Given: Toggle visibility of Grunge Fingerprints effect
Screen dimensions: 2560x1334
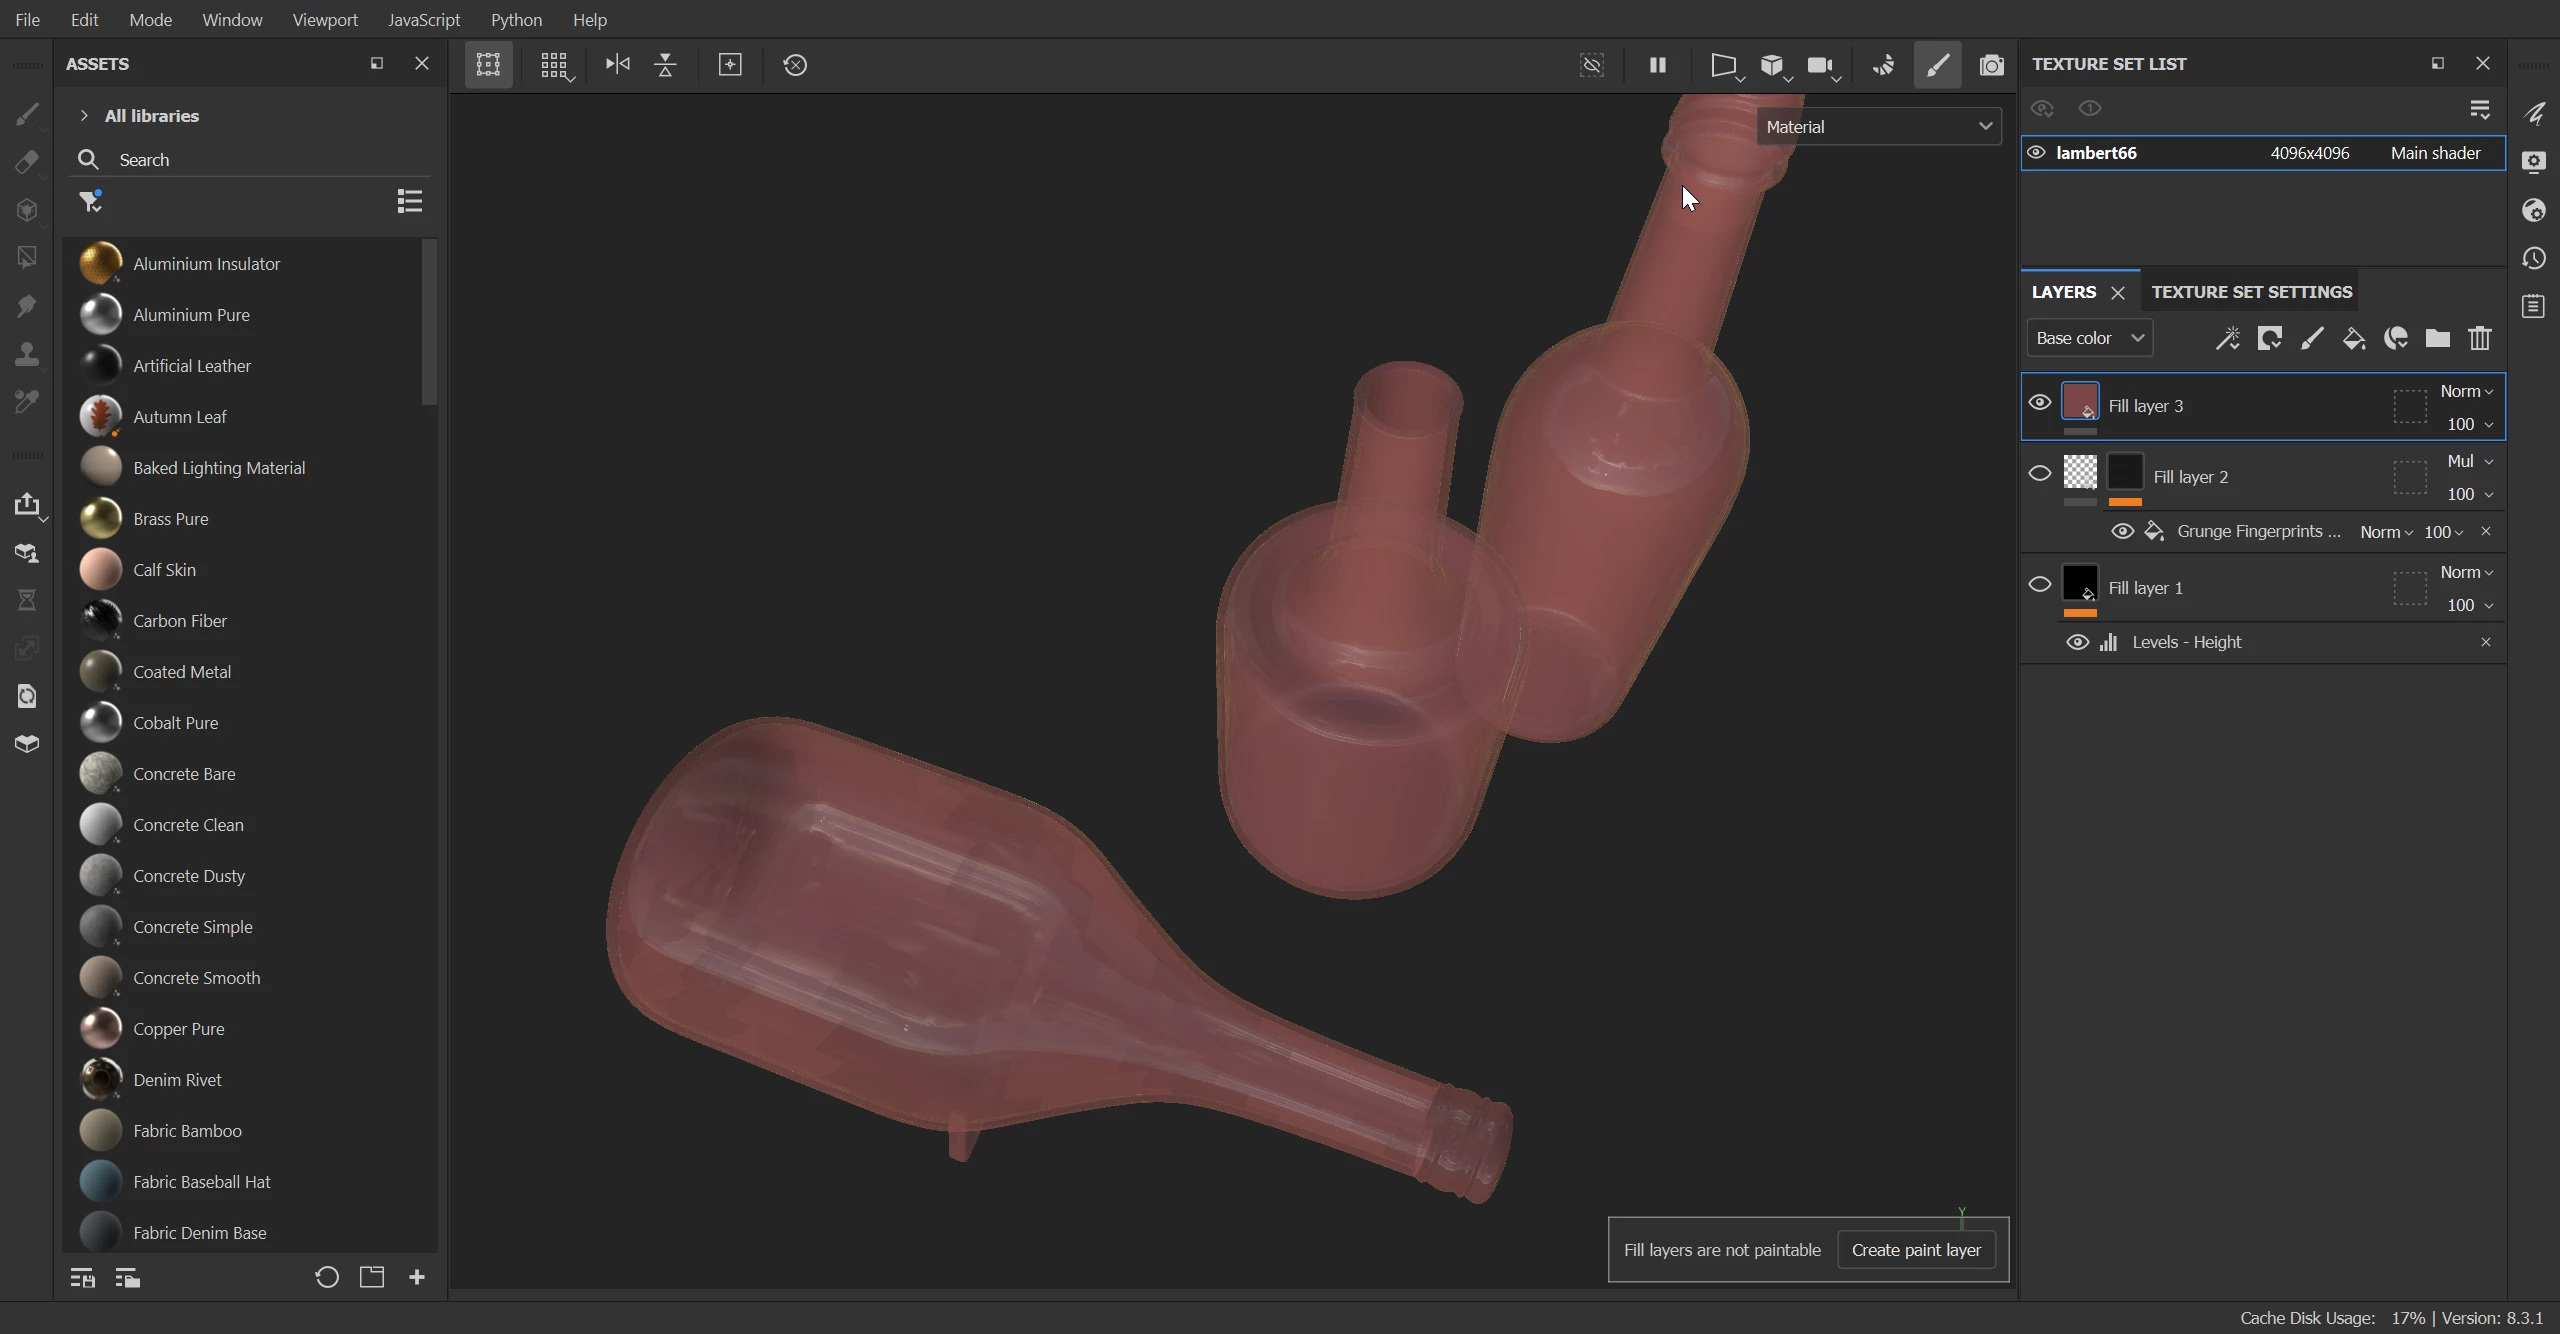Looking at the screenshot, I should point(2122,532).
